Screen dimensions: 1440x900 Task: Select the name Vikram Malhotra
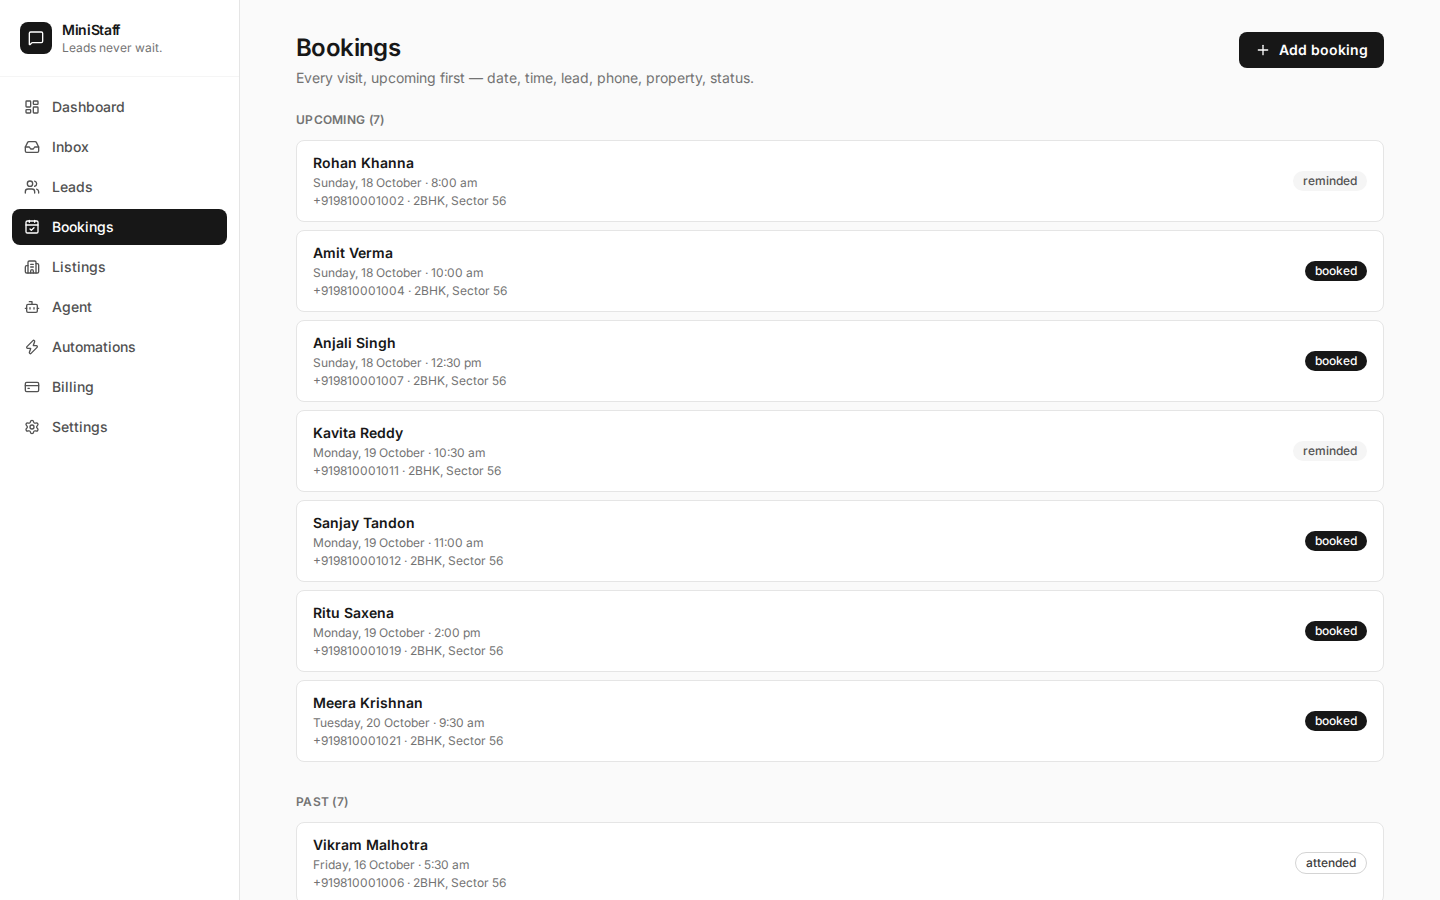370,845
